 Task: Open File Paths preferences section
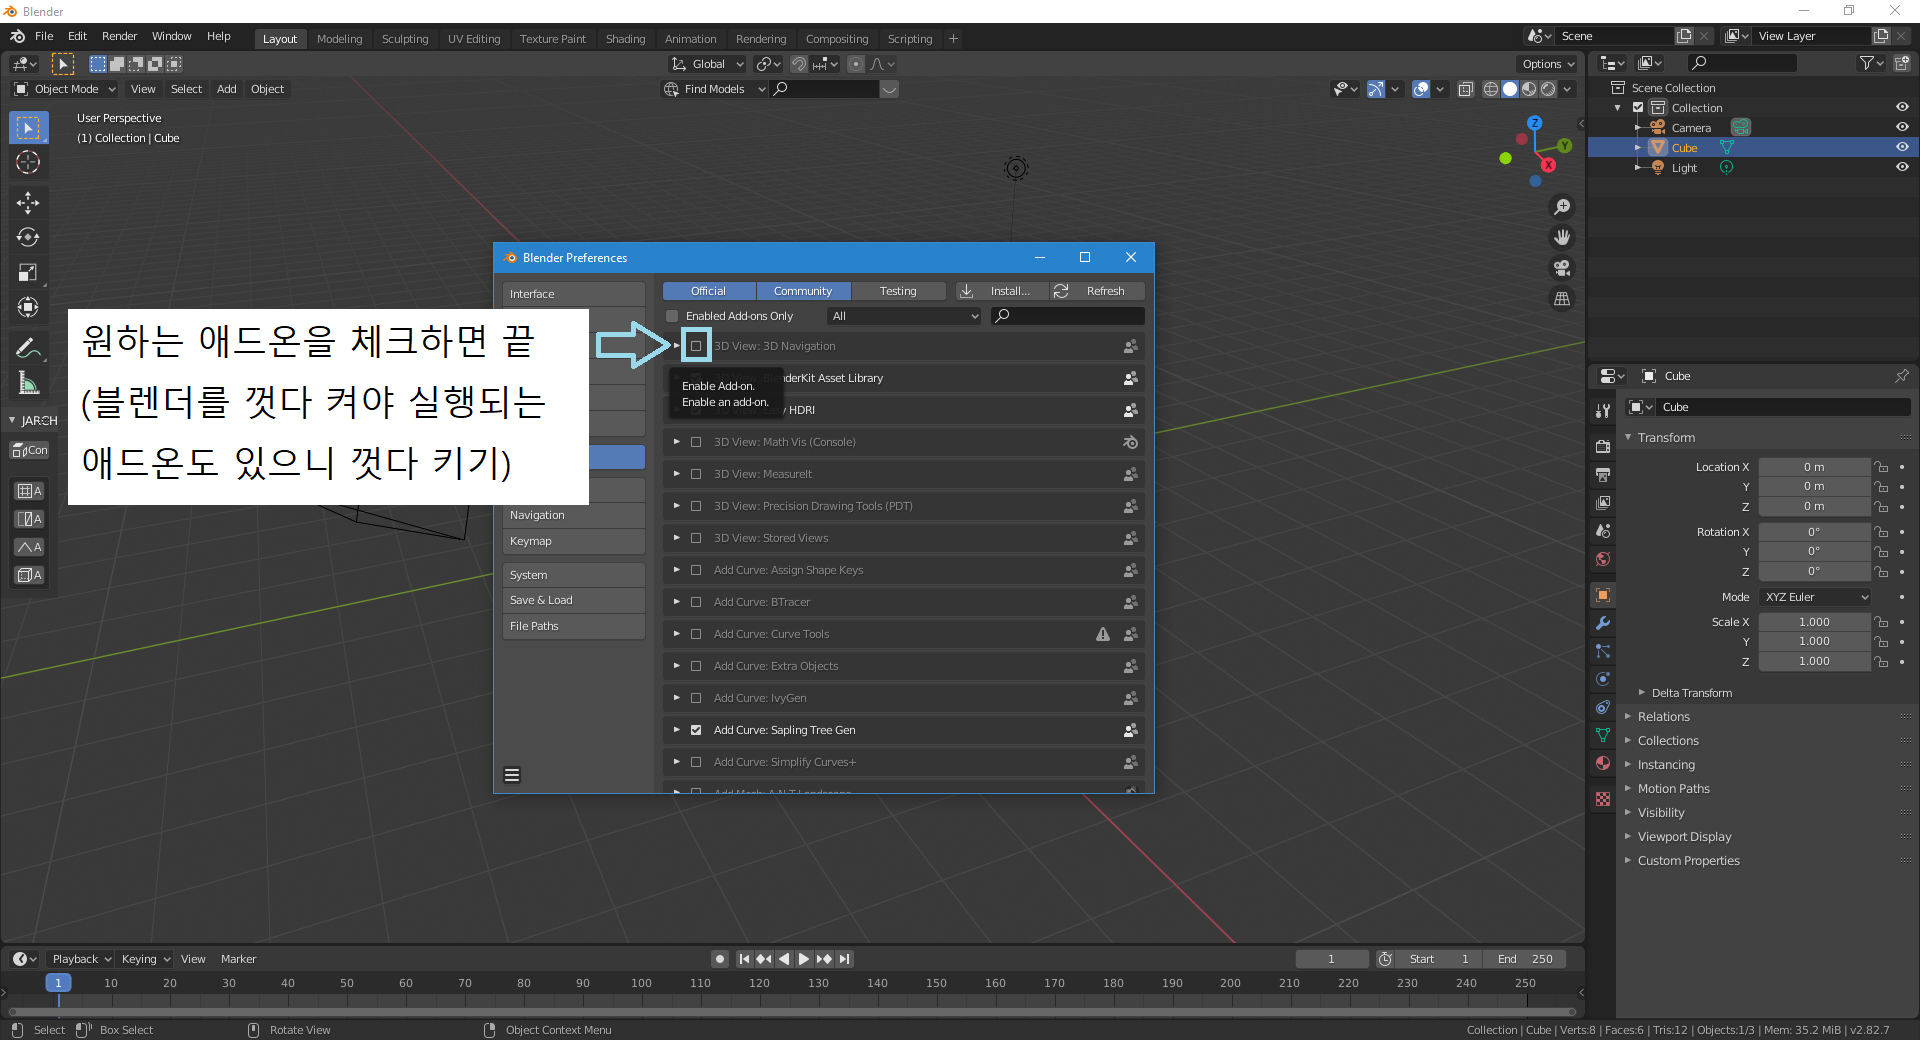574,626
